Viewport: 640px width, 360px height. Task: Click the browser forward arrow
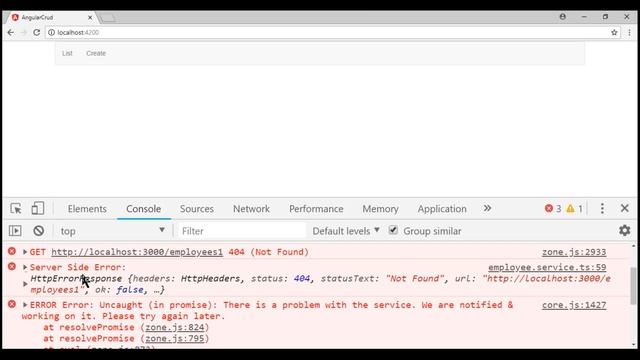click(x=24, y=32)
